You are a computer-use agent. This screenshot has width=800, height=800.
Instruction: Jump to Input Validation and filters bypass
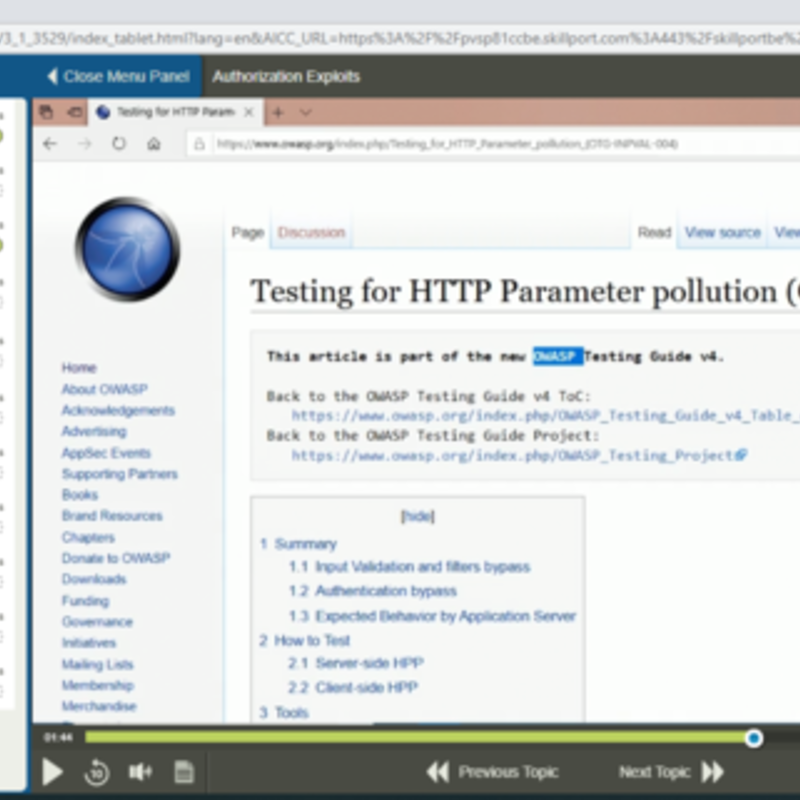tap(410, 567)
